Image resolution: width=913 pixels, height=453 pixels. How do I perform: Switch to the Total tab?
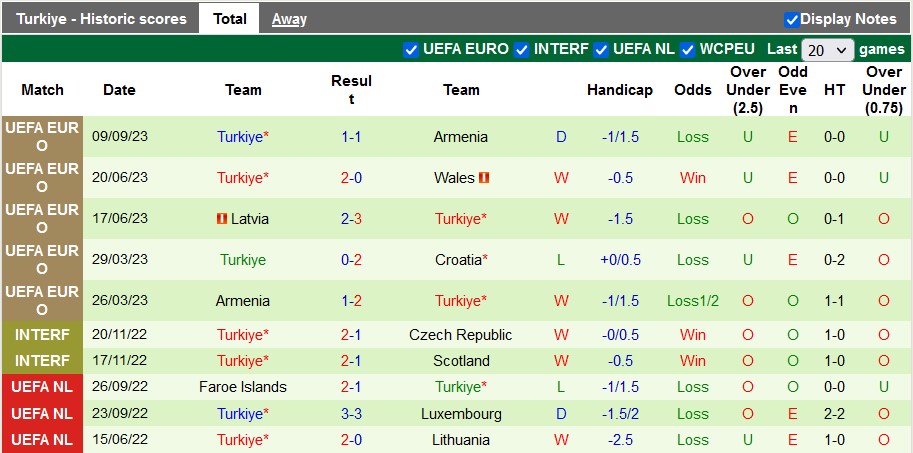(x=230, y=19)
